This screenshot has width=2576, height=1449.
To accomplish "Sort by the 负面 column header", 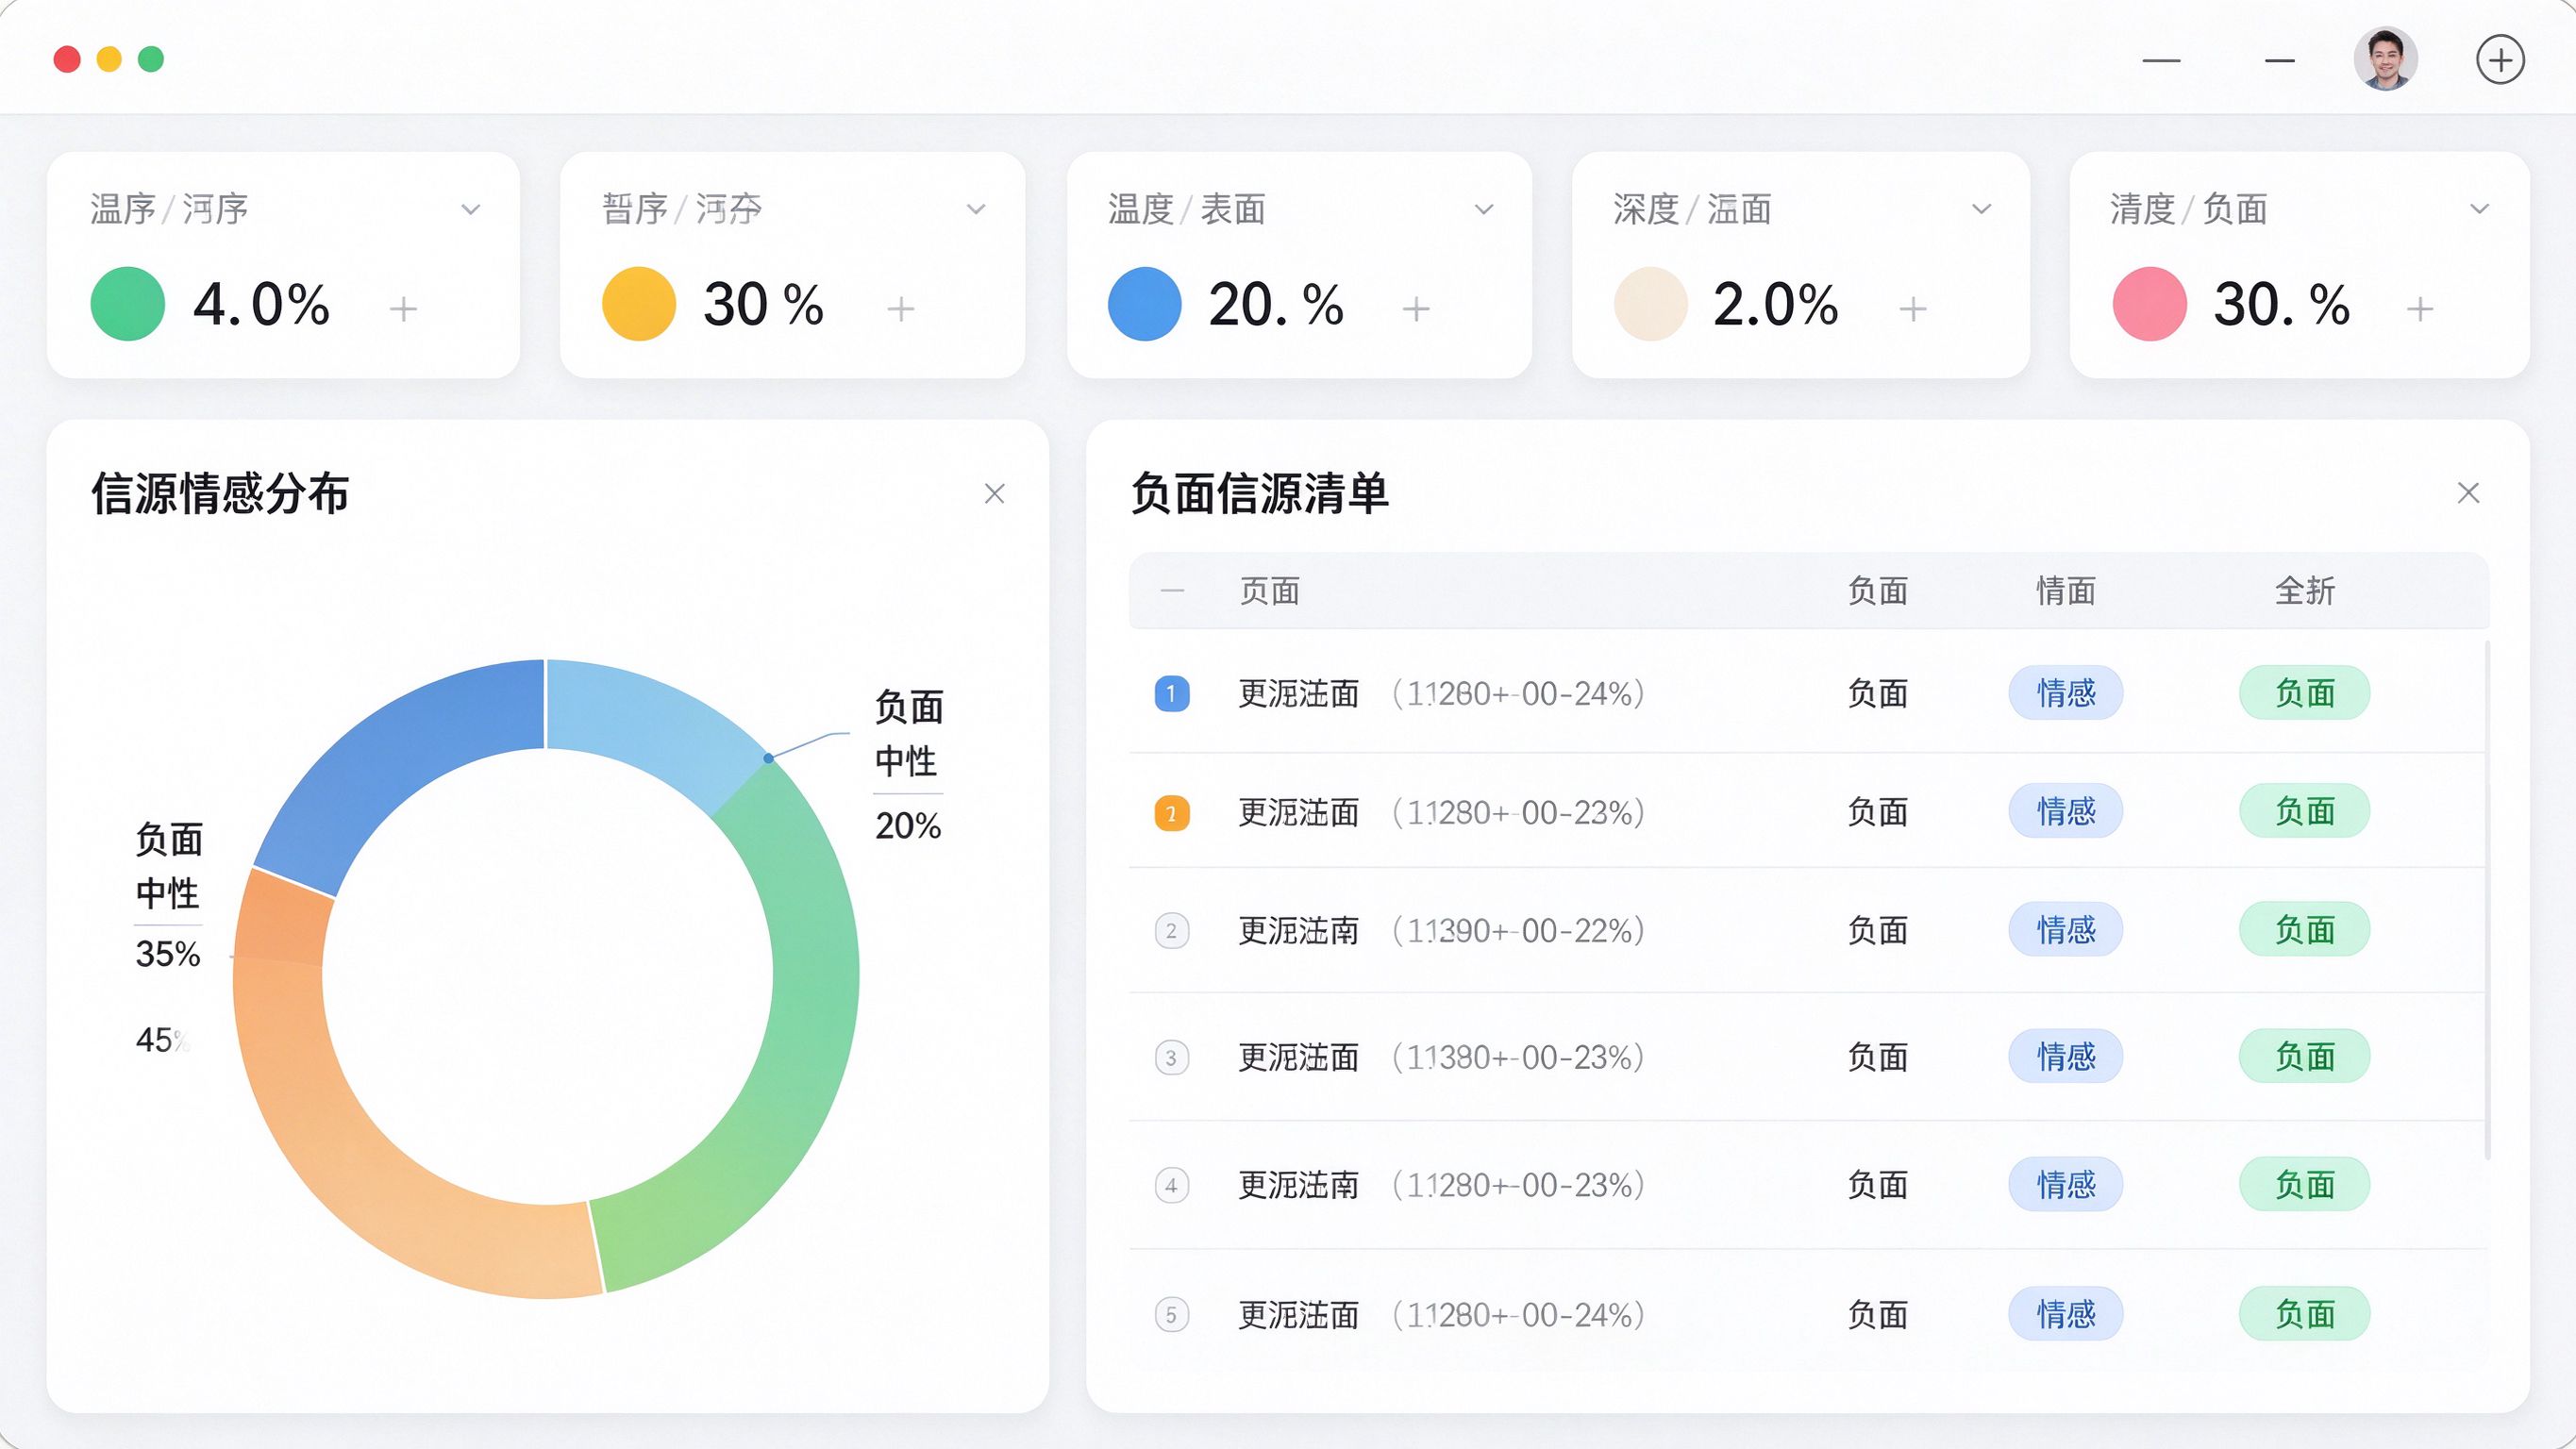I will click(1878, 591).
